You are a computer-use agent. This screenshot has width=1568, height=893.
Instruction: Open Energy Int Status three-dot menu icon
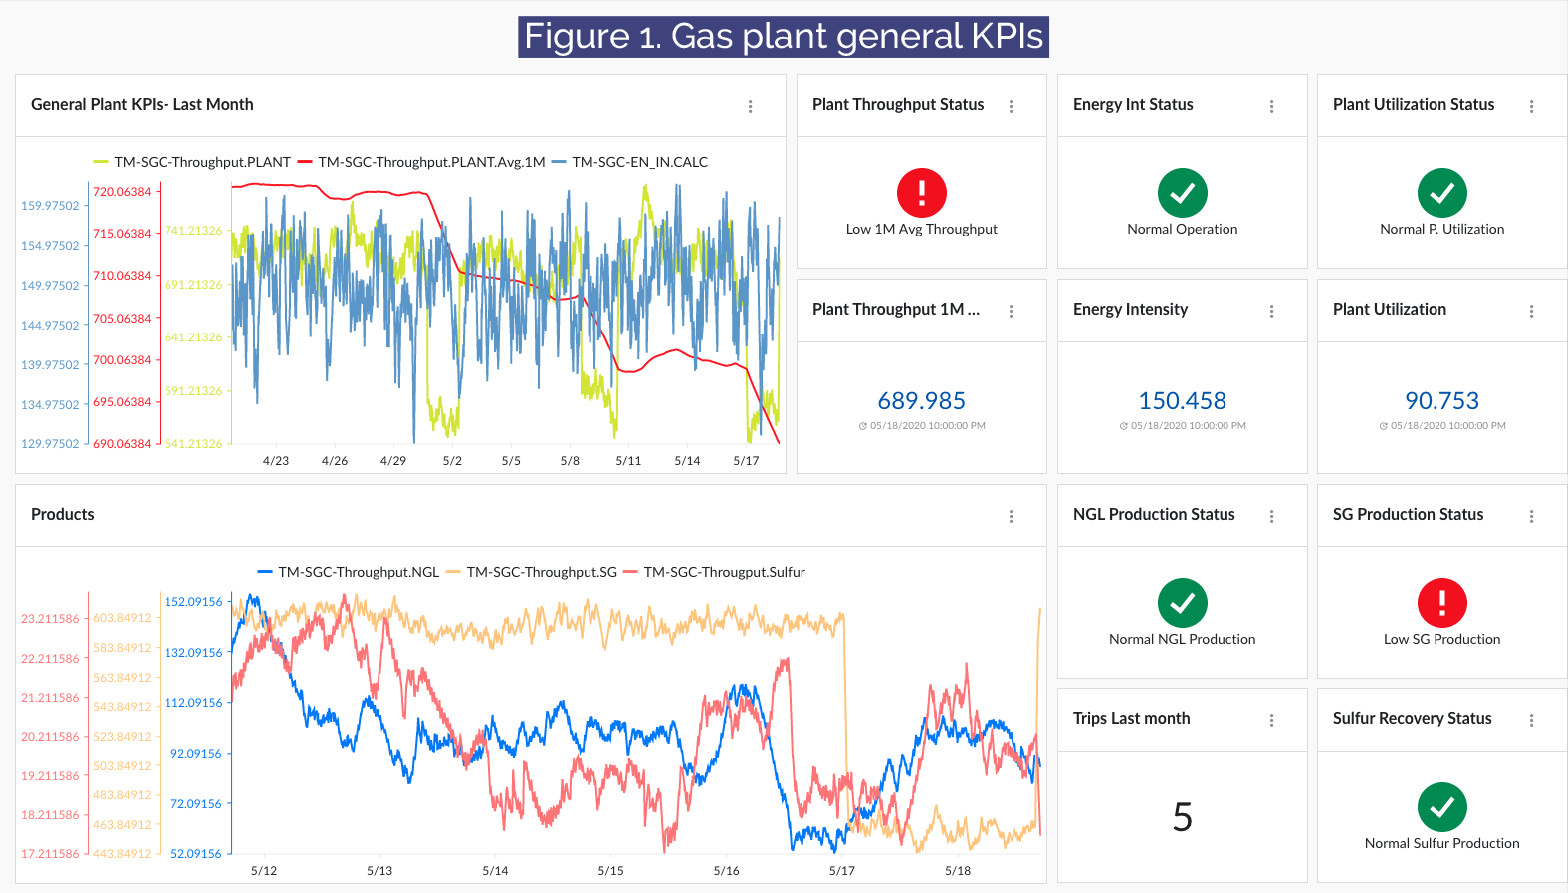click(x=1271, y=106)
